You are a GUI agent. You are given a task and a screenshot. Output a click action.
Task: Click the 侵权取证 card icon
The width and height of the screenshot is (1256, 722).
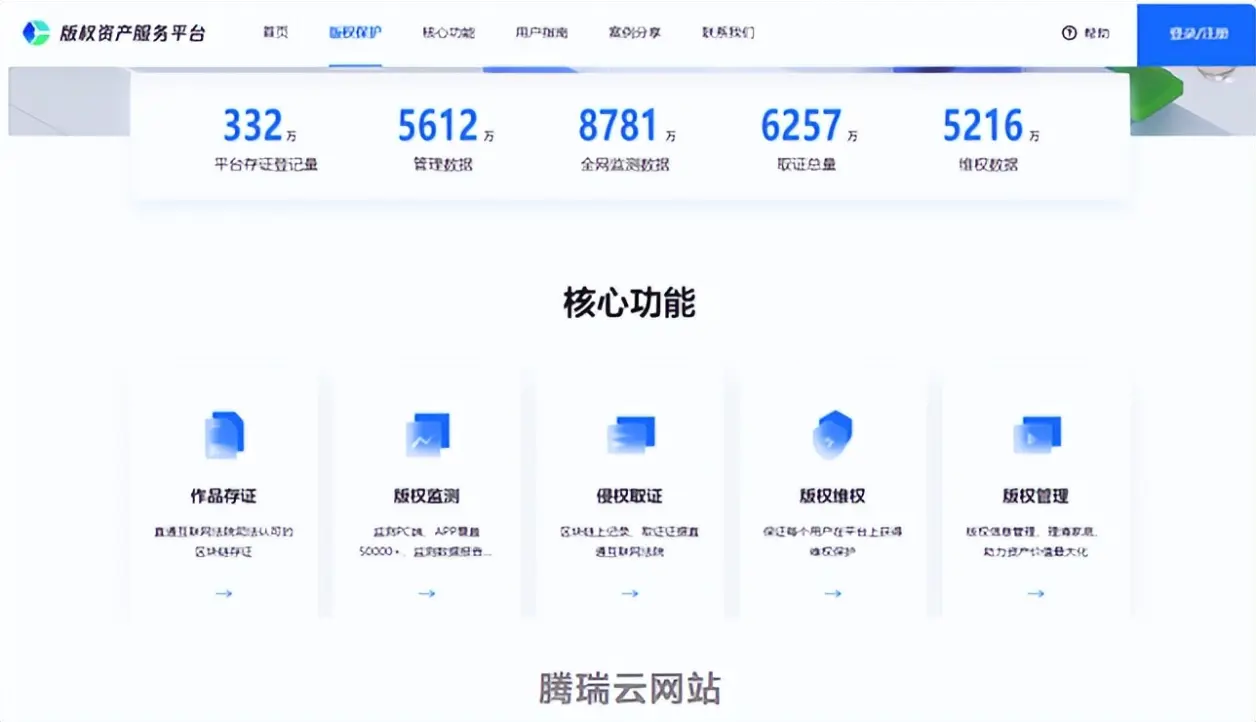pyautogui.click(x=630, y=435)
